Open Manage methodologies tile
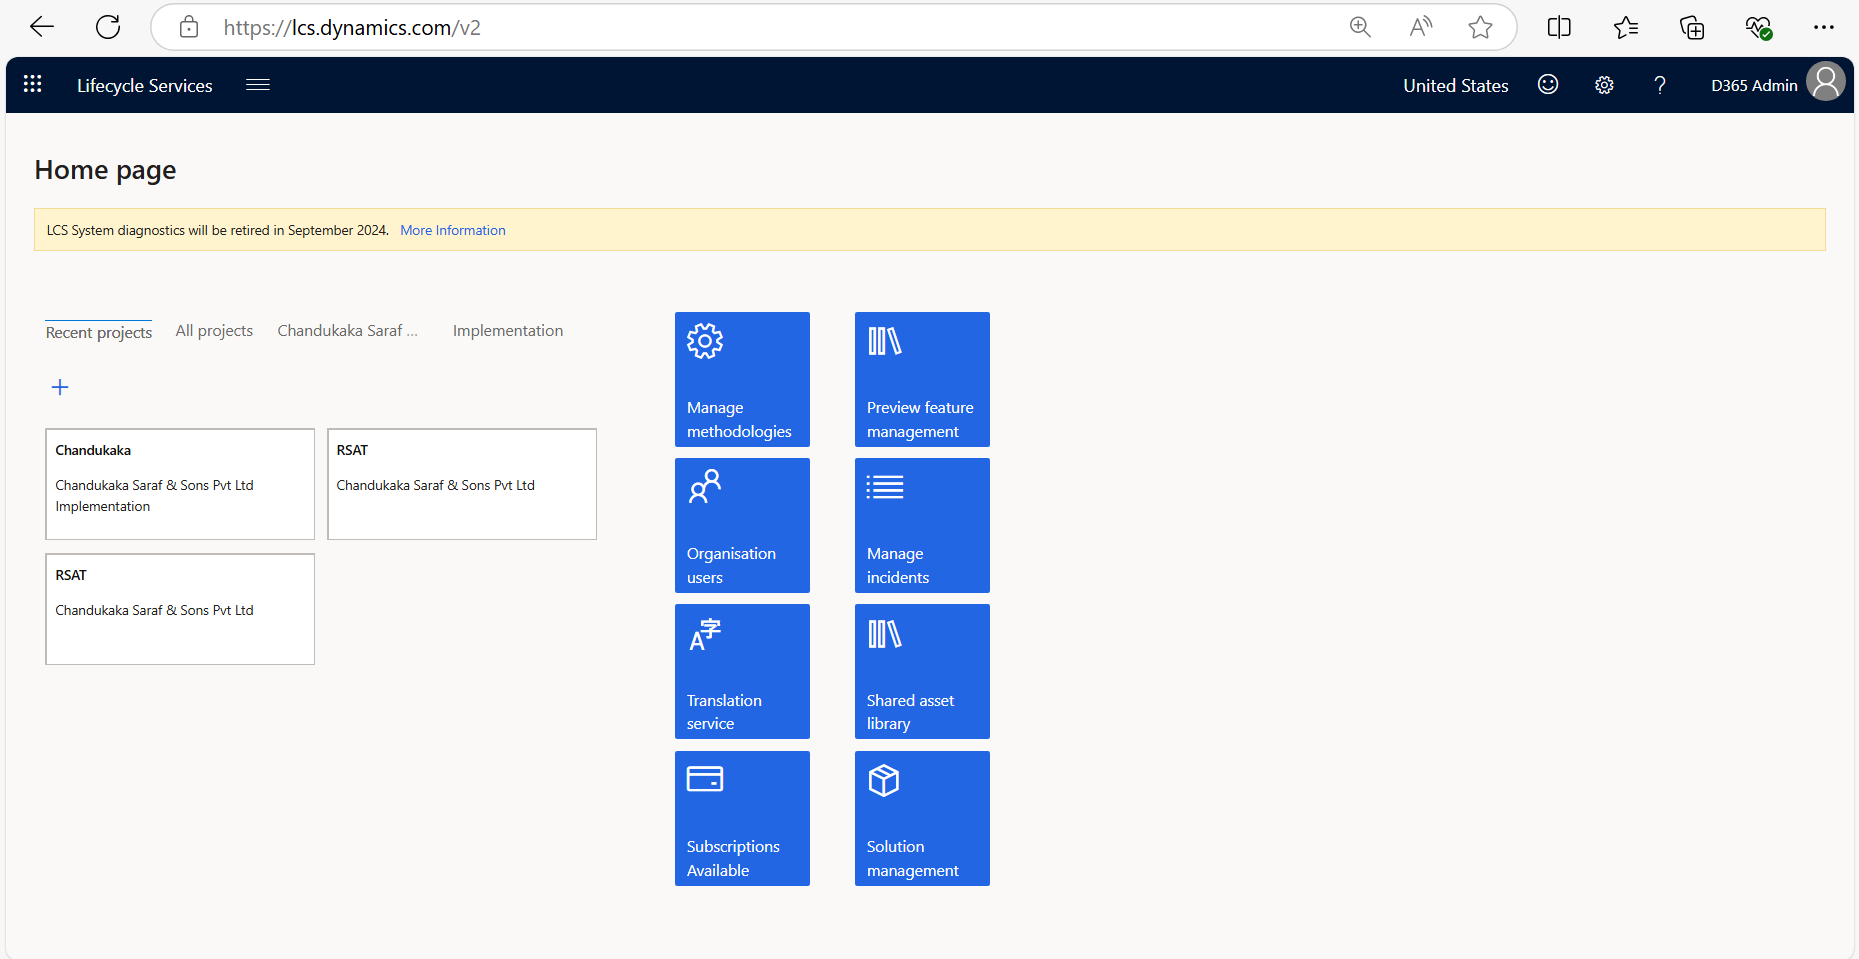 (742, 379)
